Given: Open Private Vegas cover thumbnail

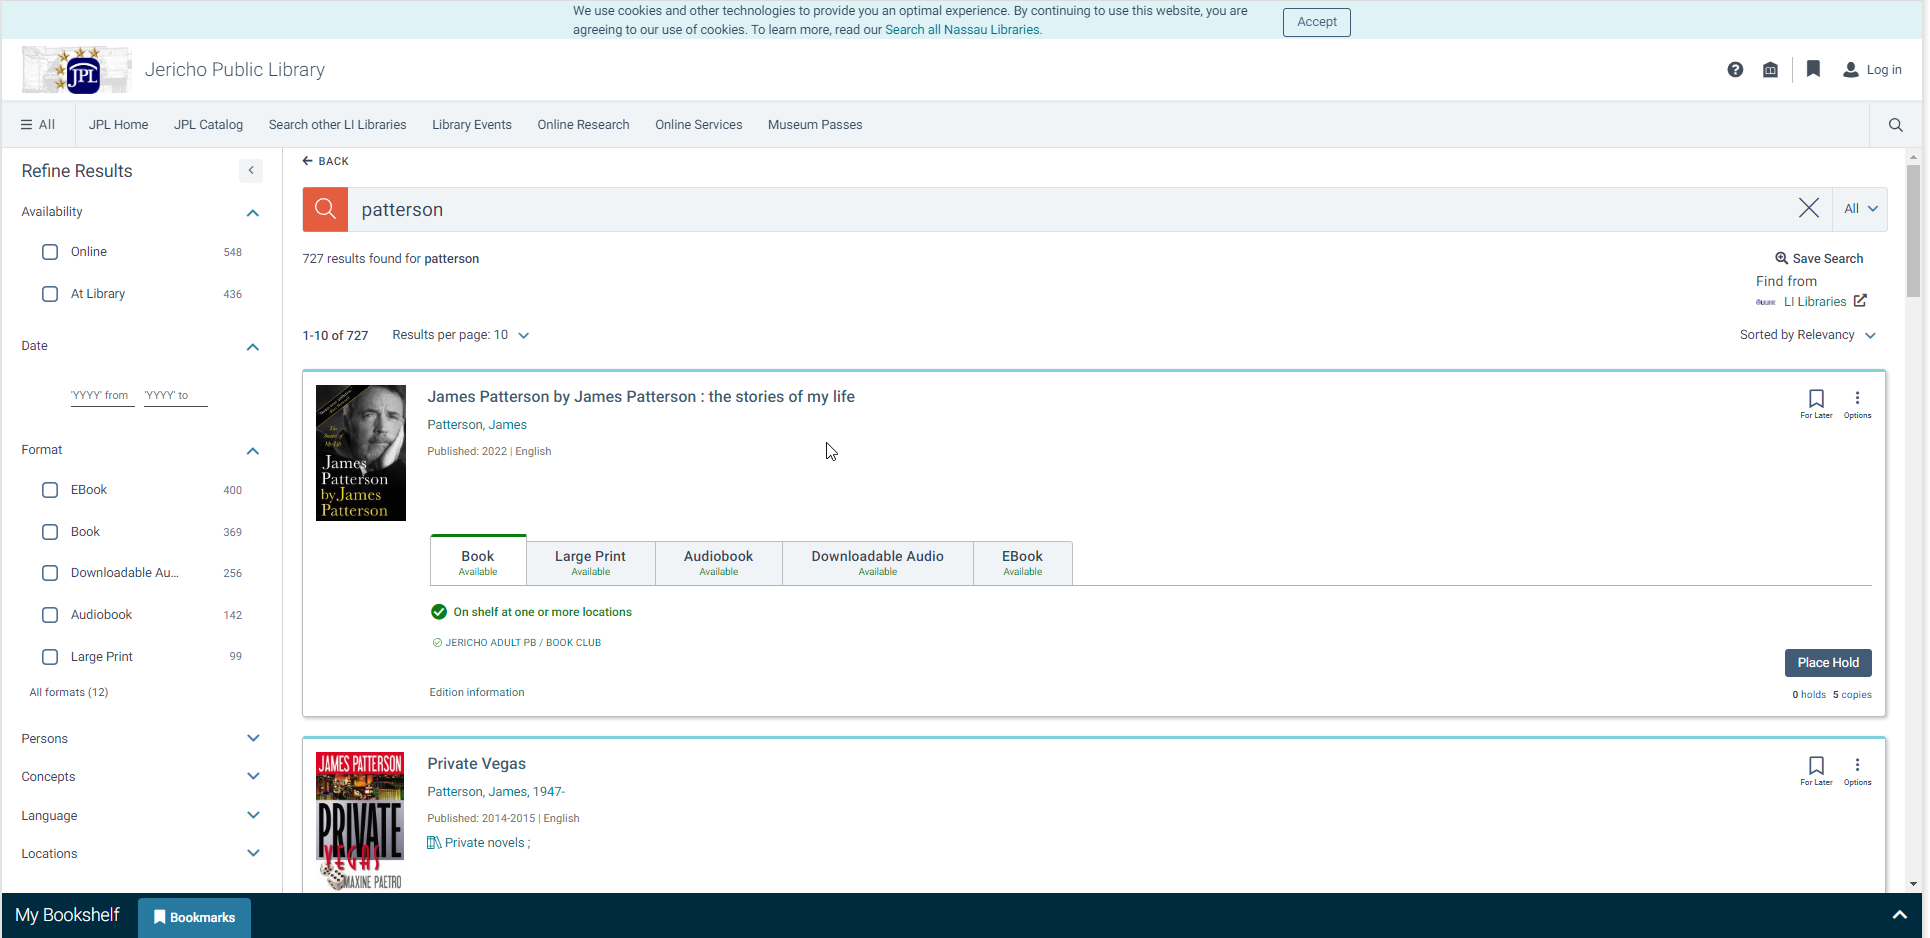Looking at the screenshot, I should (360, 821).
